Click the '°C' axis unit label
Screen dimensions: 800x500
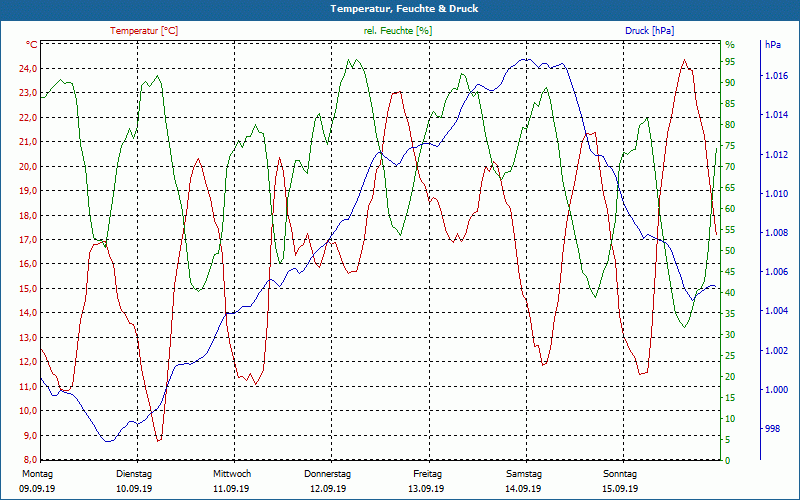(x=32, y=44)
